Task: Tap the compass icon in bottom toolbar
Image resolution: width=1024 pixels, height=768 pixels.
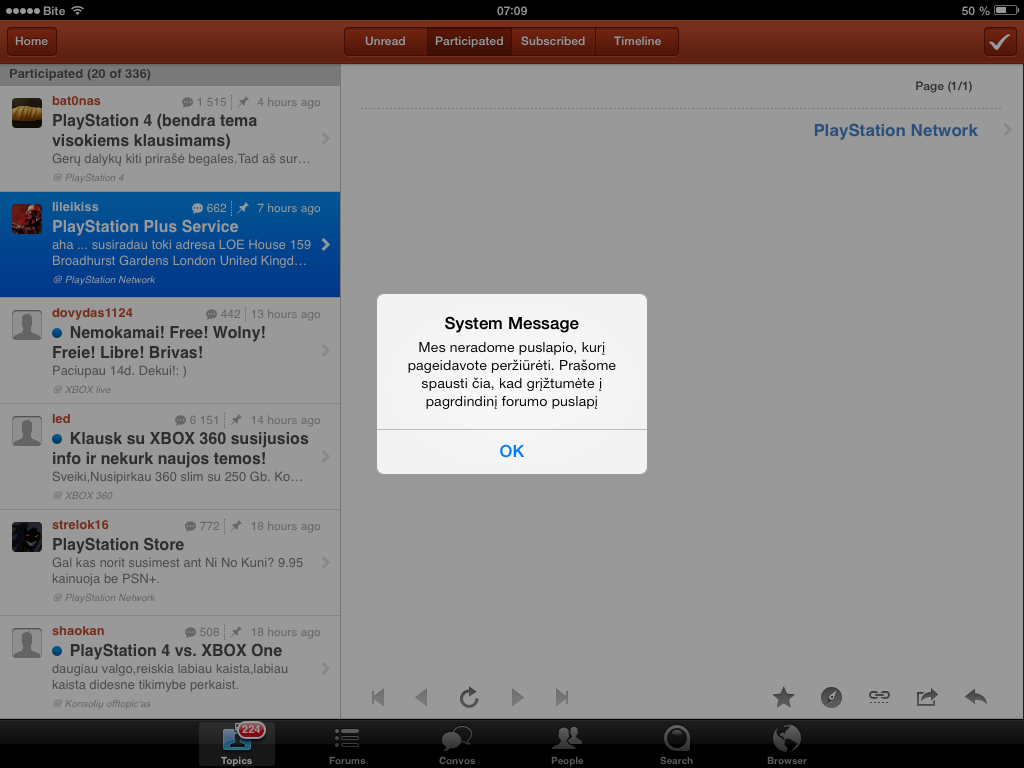Action: point(831,697)
